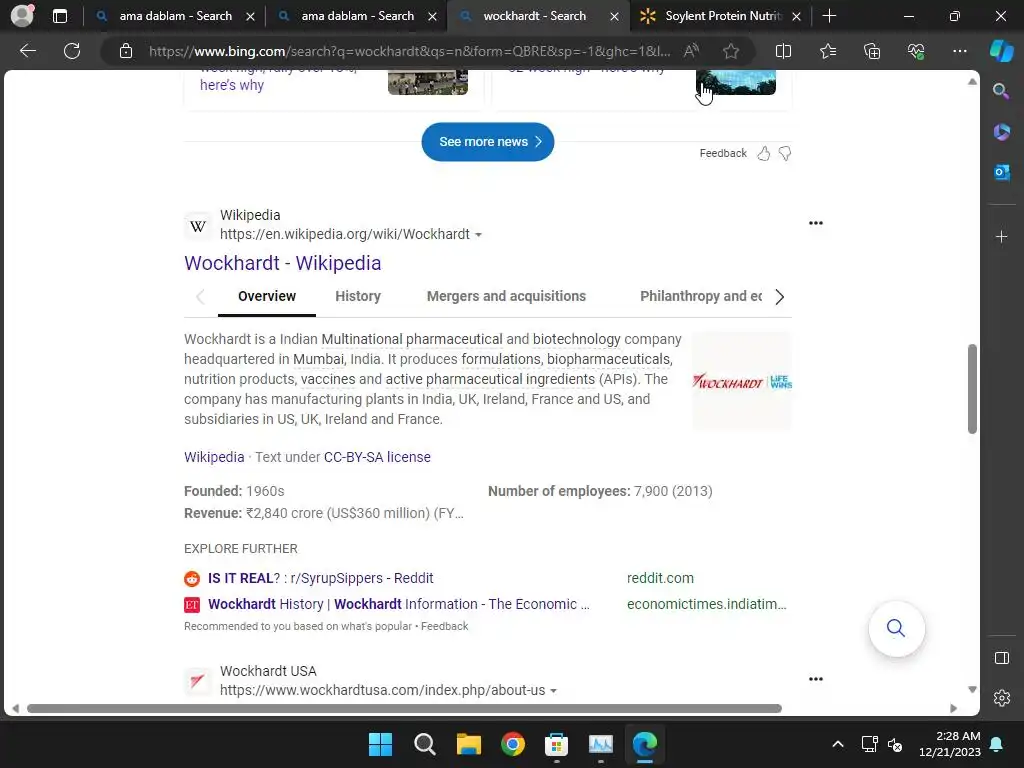Open taskbar Search
1024x768 pixels.
(424, 744)
